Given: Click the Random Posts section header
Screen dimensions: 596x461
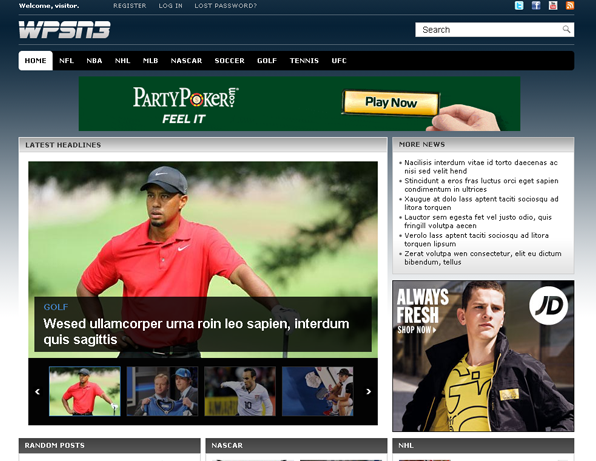Looking at the screenshot, I should 109,445.
